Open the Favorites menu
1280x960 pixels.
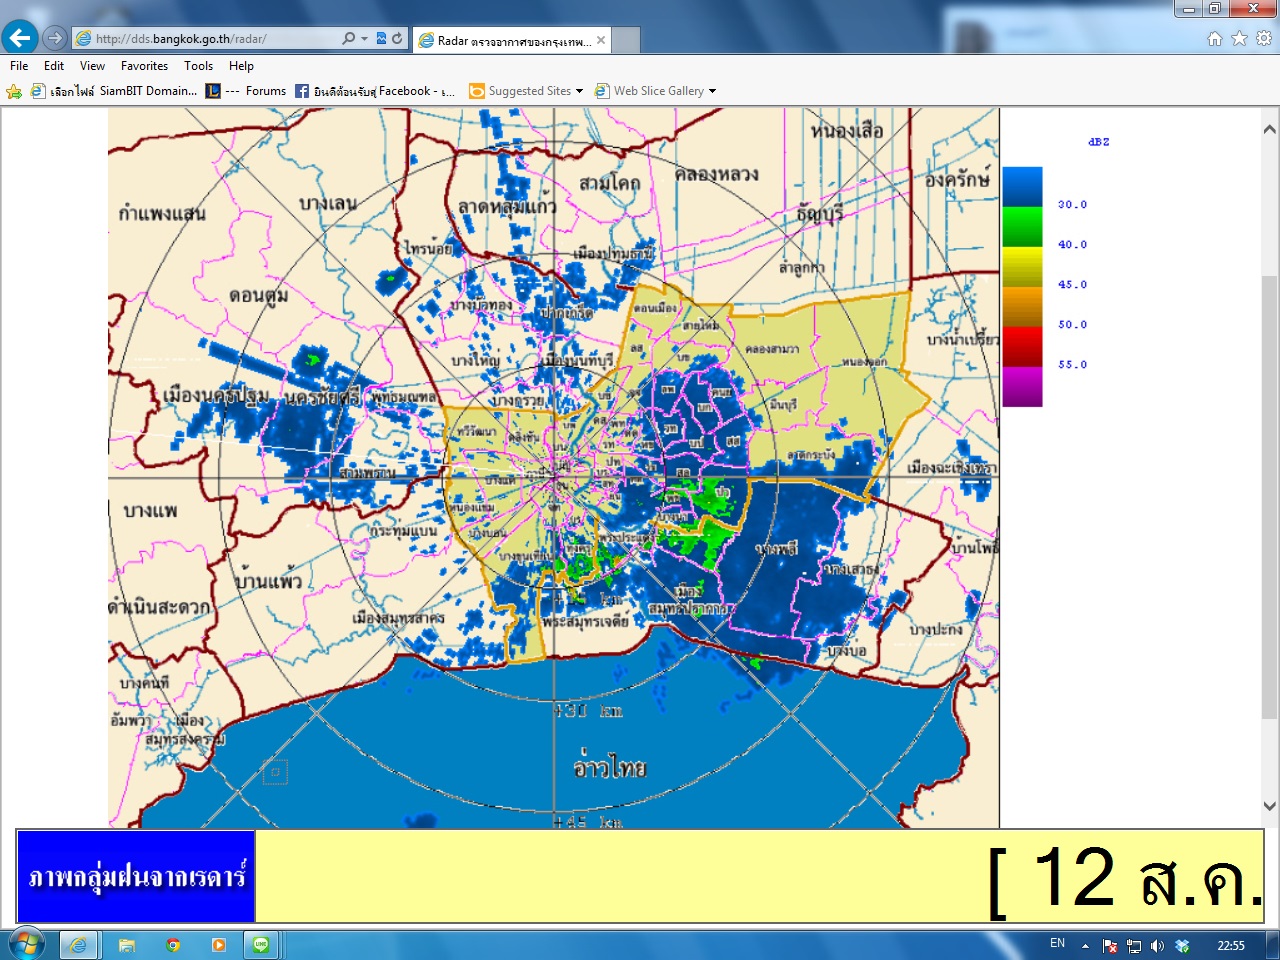click(144, 66)
